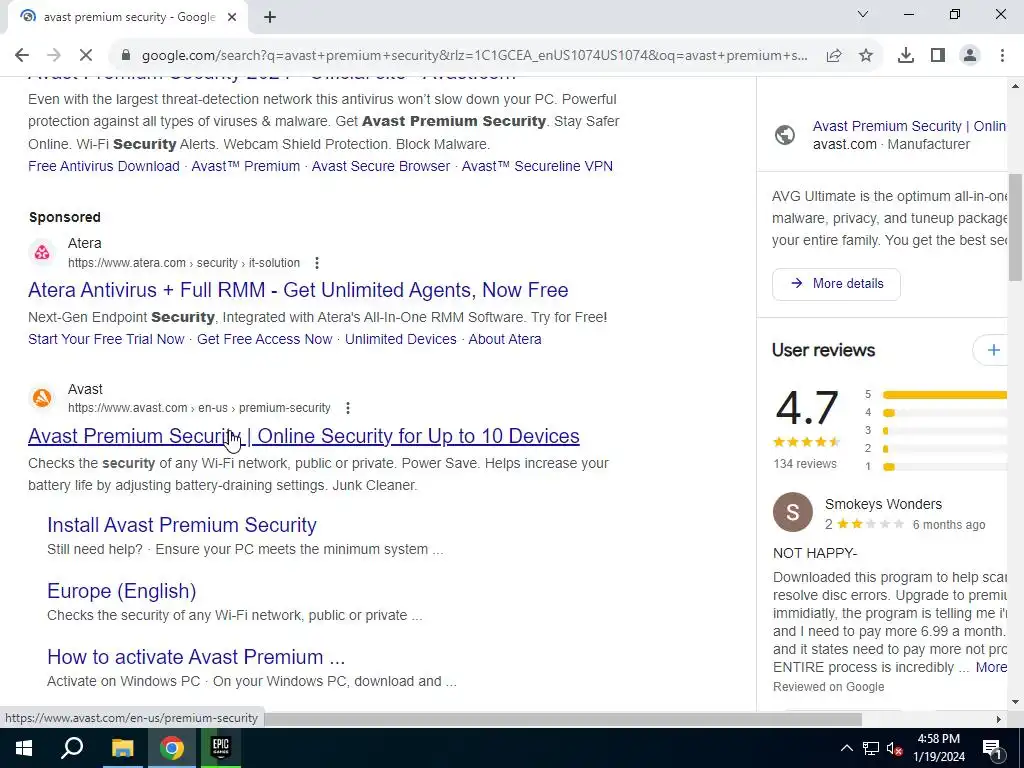The height and width of the screenshot is (768, 1024).
Task: Click the Reviewed on Google text
Action: pyautogui.click(x=829, y=687)
